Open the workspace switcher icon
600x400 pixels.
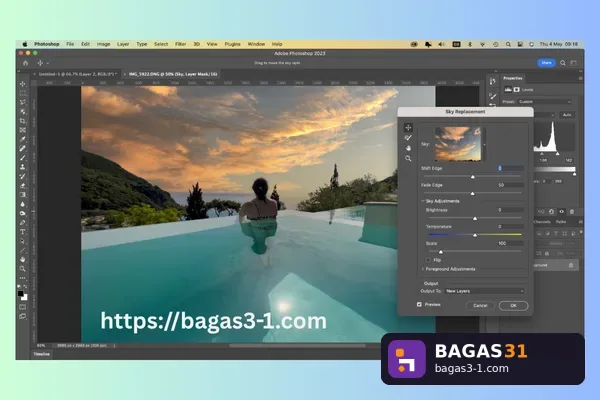574,63
